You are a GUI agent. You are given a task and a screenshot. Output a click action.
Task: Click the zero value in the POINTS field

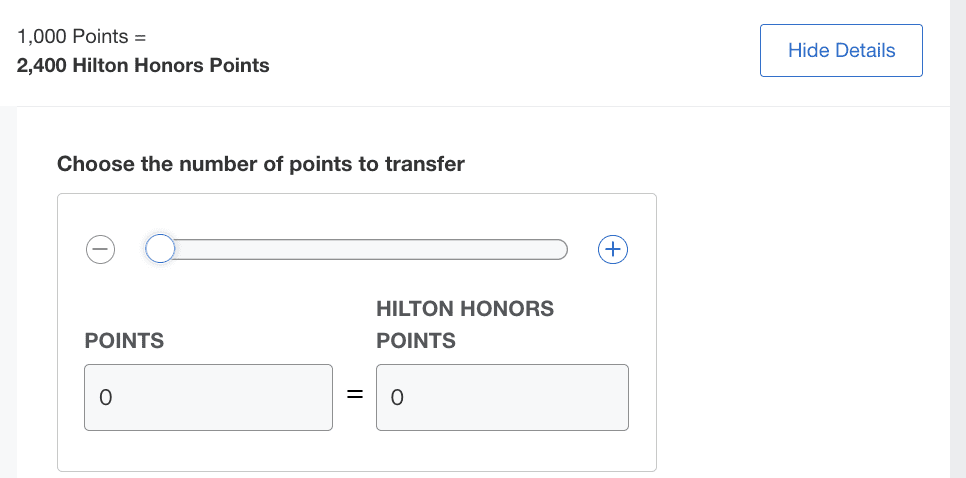click(104, 398)
